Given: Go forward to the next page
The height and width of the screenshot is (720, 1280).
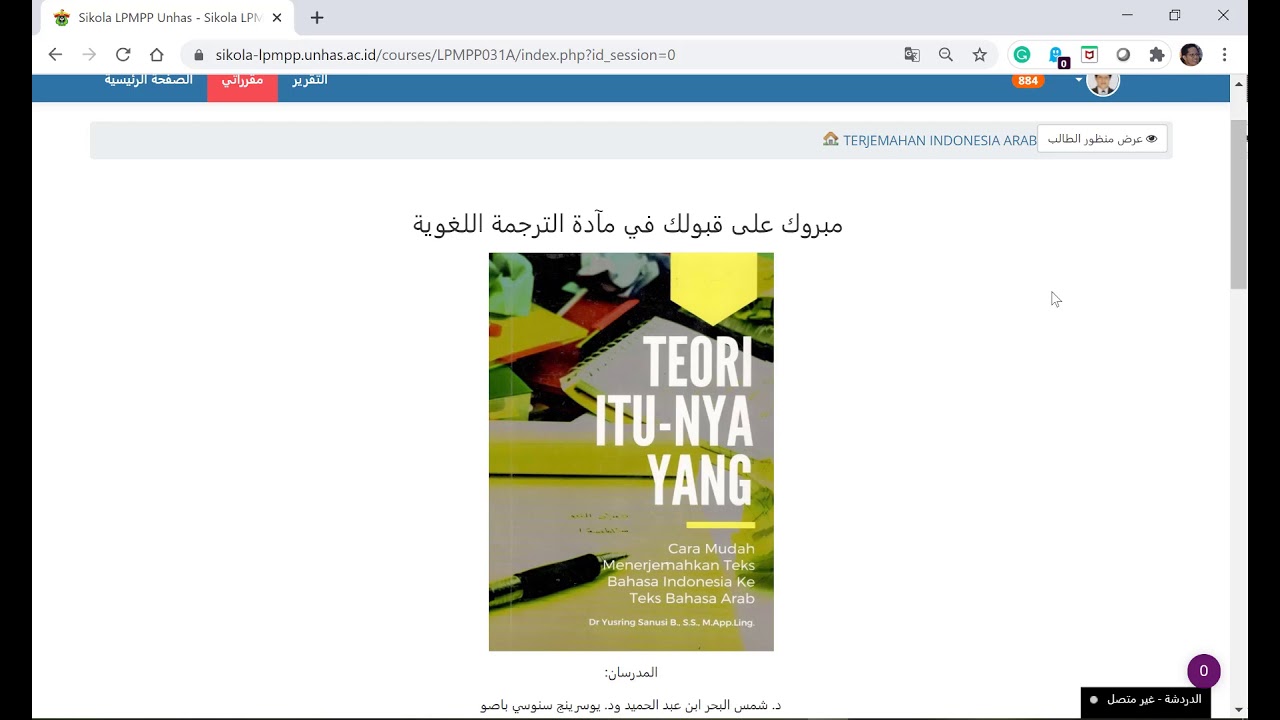Looking at the screenshot, I should point(89,55).
